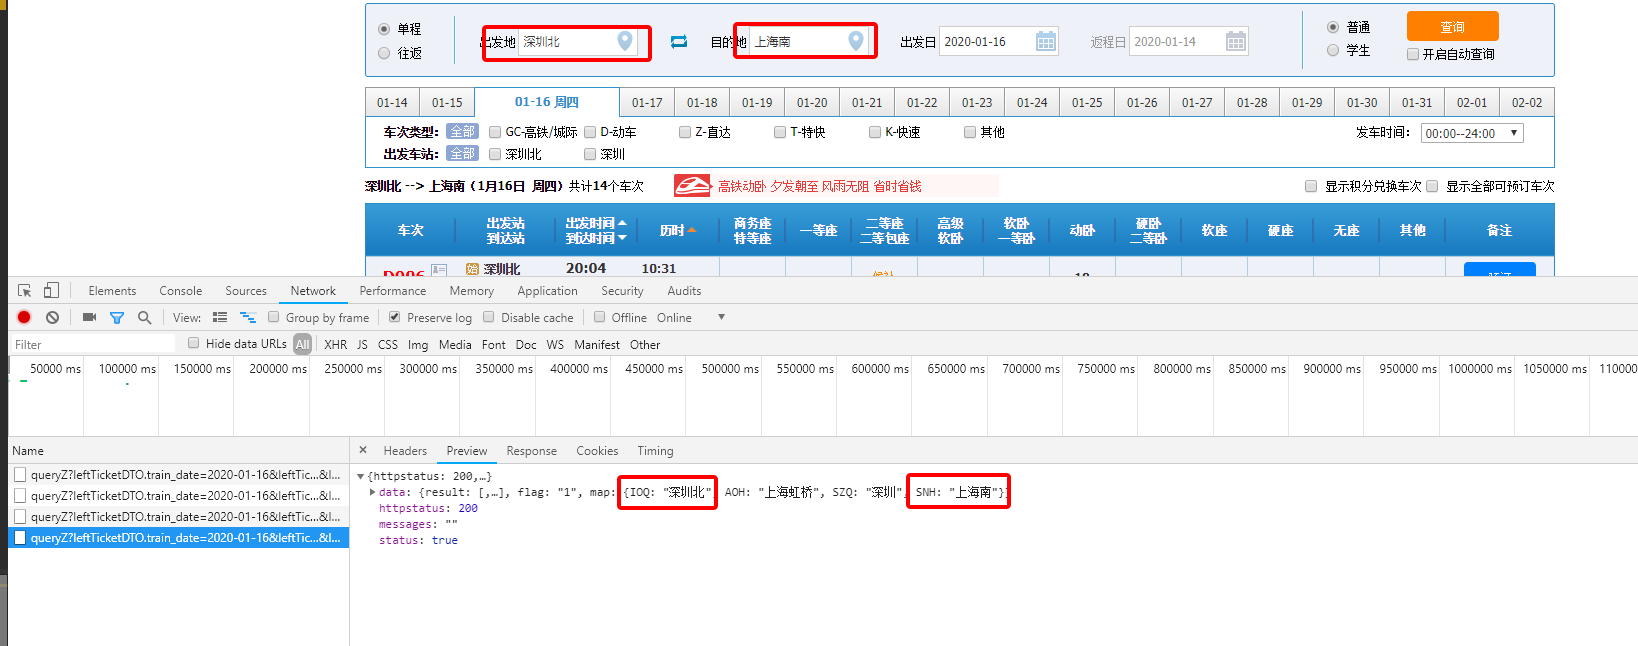Screen dimensions: 1638x646
Task: Select the round-trip radio button
Action: pyautogui.click(x=384, y=53)
